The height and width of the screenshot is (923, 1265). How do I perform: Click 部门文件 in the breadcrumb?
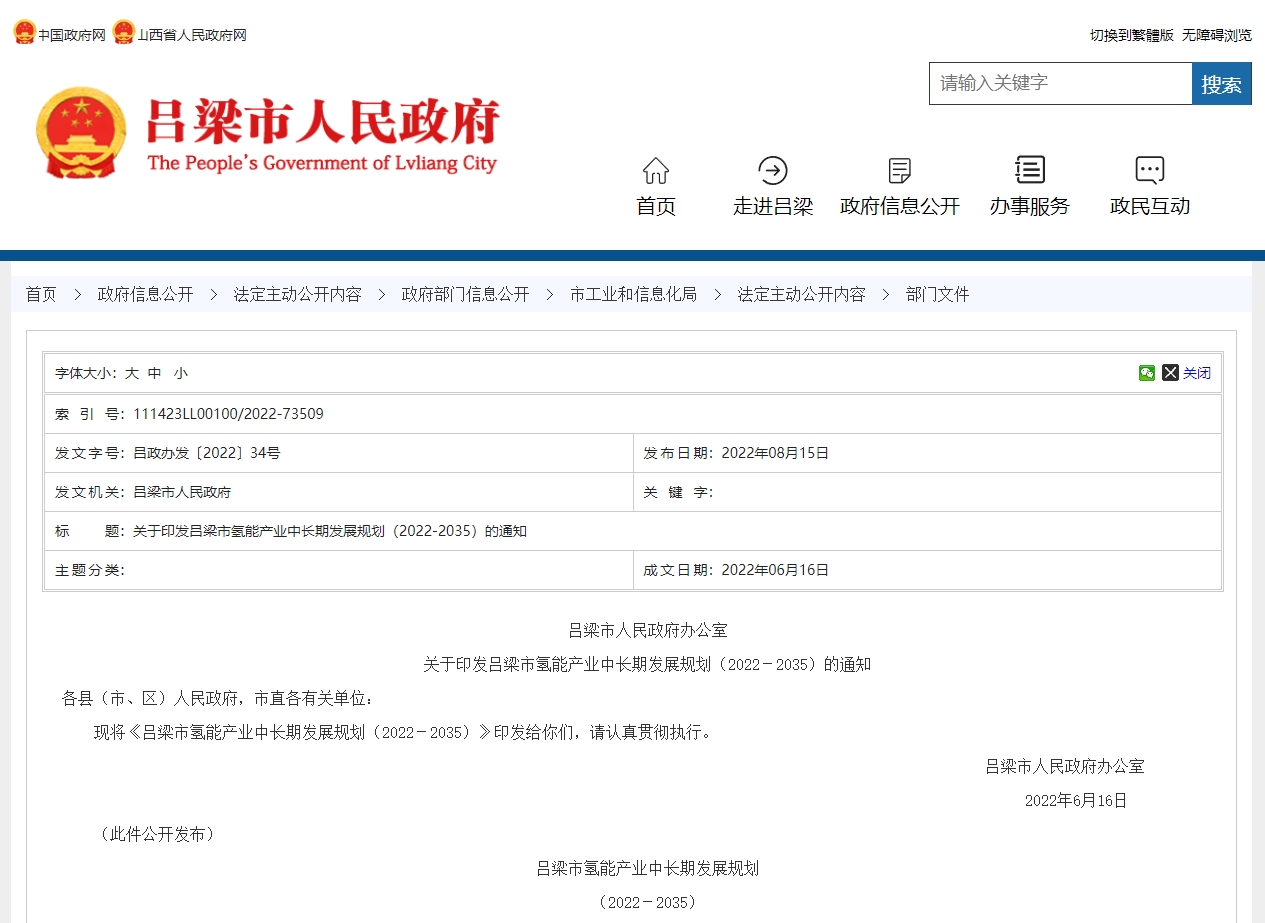[x=937, y=294]
